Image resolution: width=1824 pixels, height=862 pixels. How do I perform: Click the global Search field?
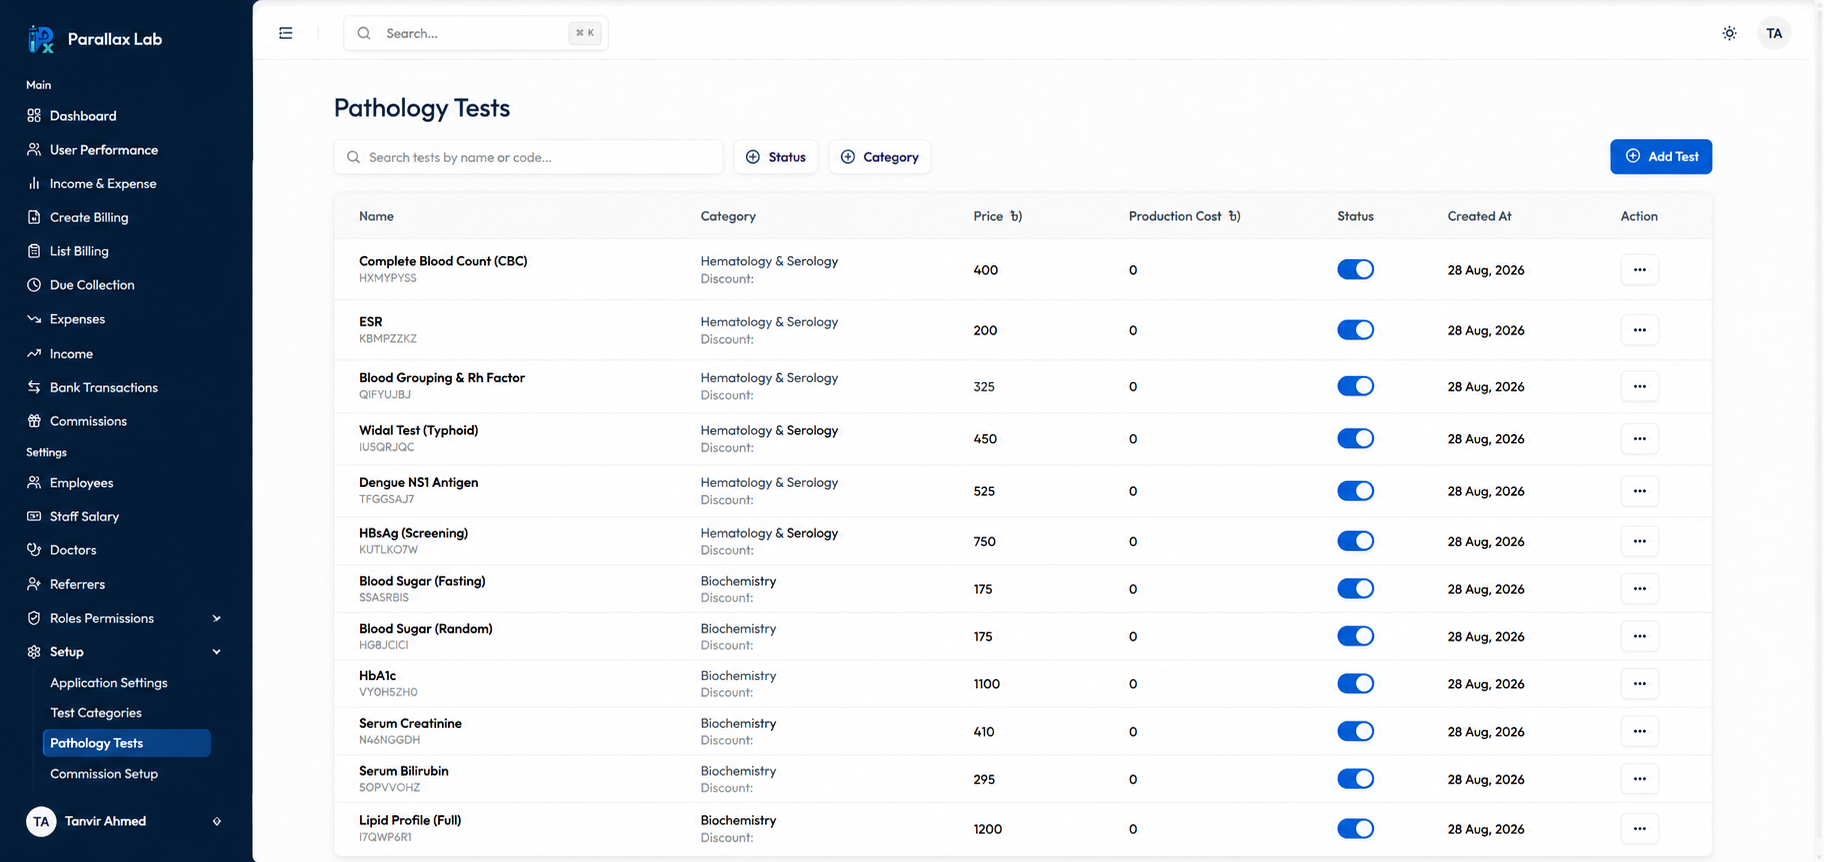coord(475,33)
